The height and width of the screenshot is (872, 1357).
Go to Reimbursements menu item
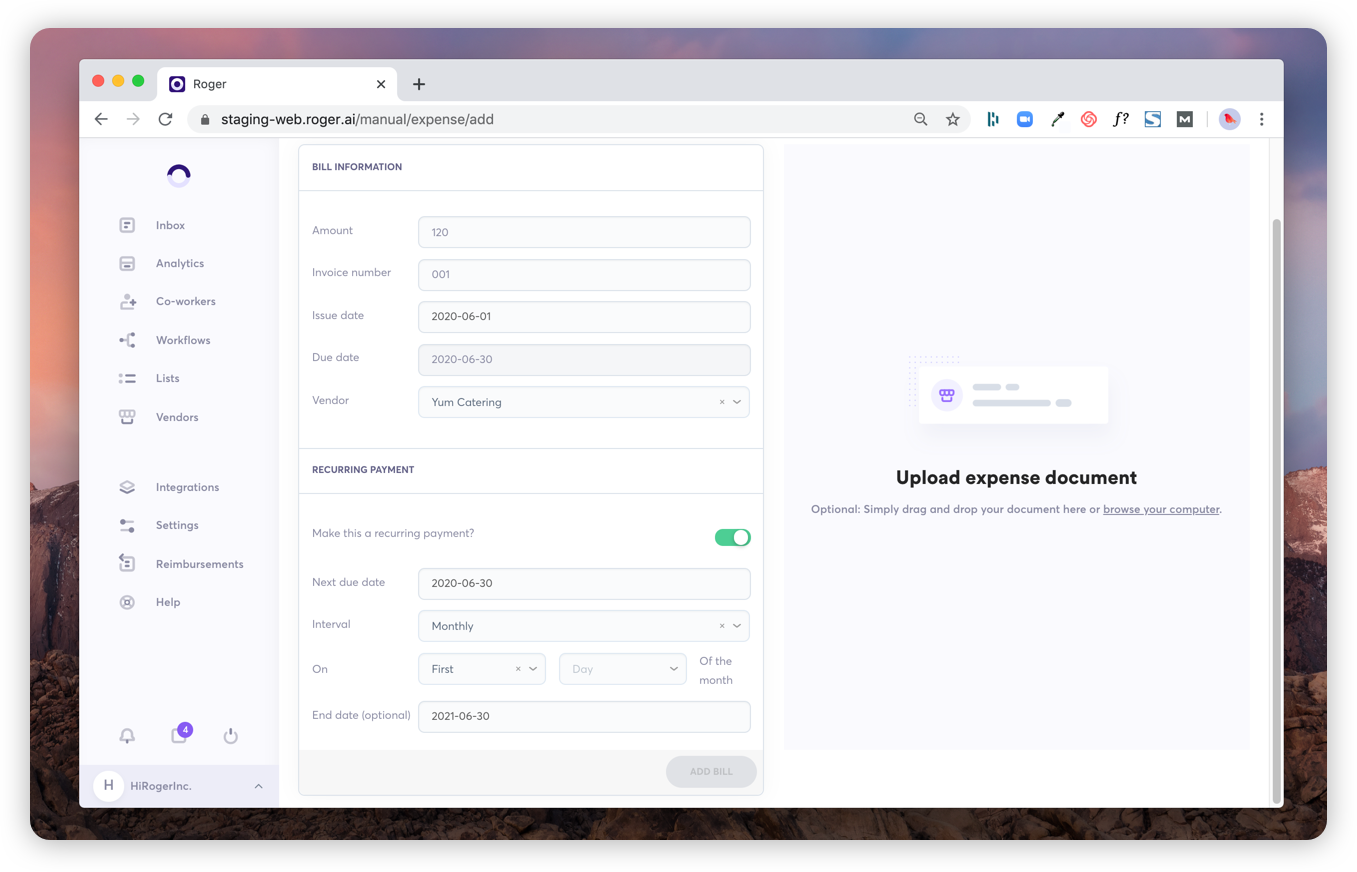click(200, 564)
